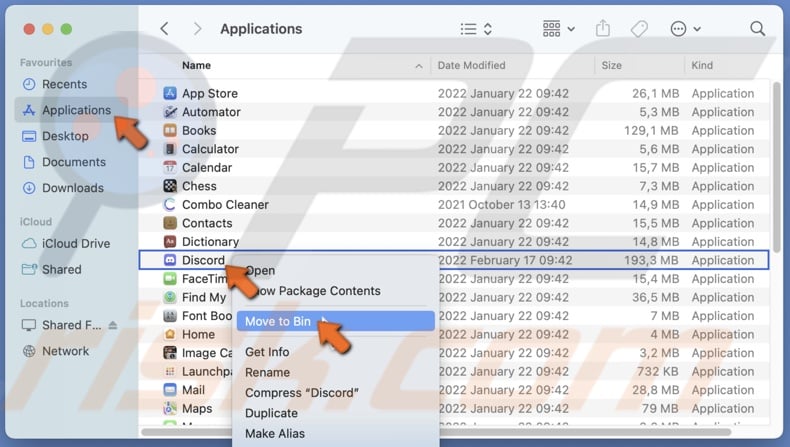The image size is (790, 447).
Task: Toggle sort direction arrow in Name column
Action: click(x=419, y=66)
